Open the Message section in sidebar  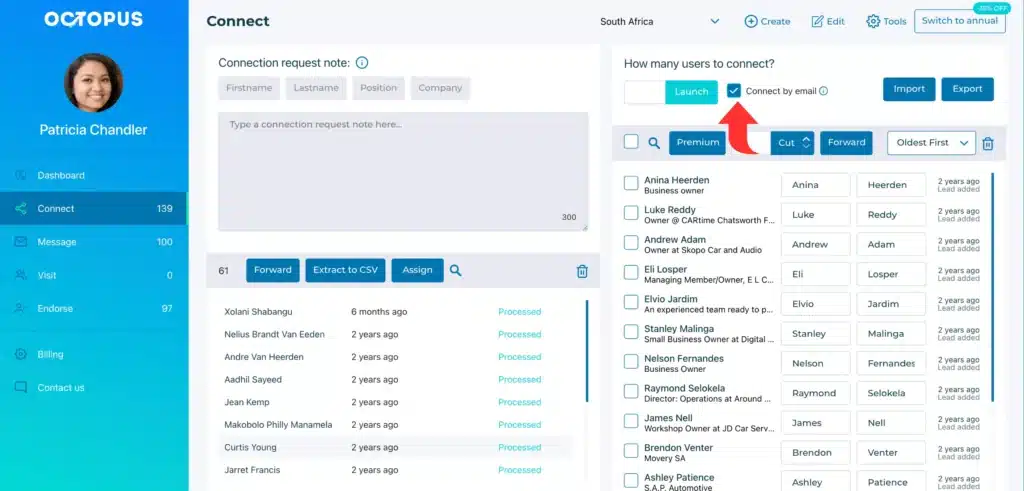(57, 242)
